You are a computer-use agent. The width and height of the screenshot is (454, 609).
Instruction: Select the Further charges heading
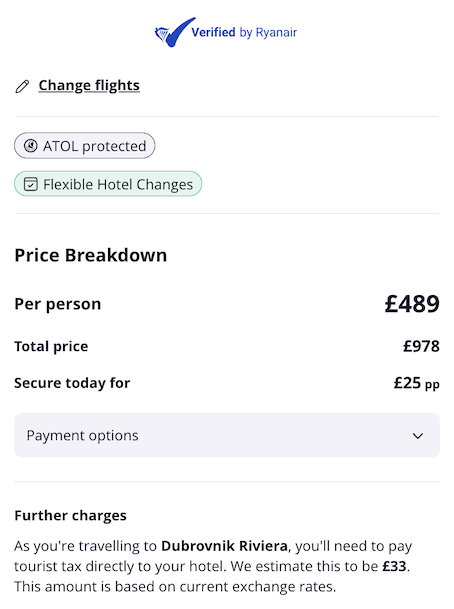pos(71,515)
